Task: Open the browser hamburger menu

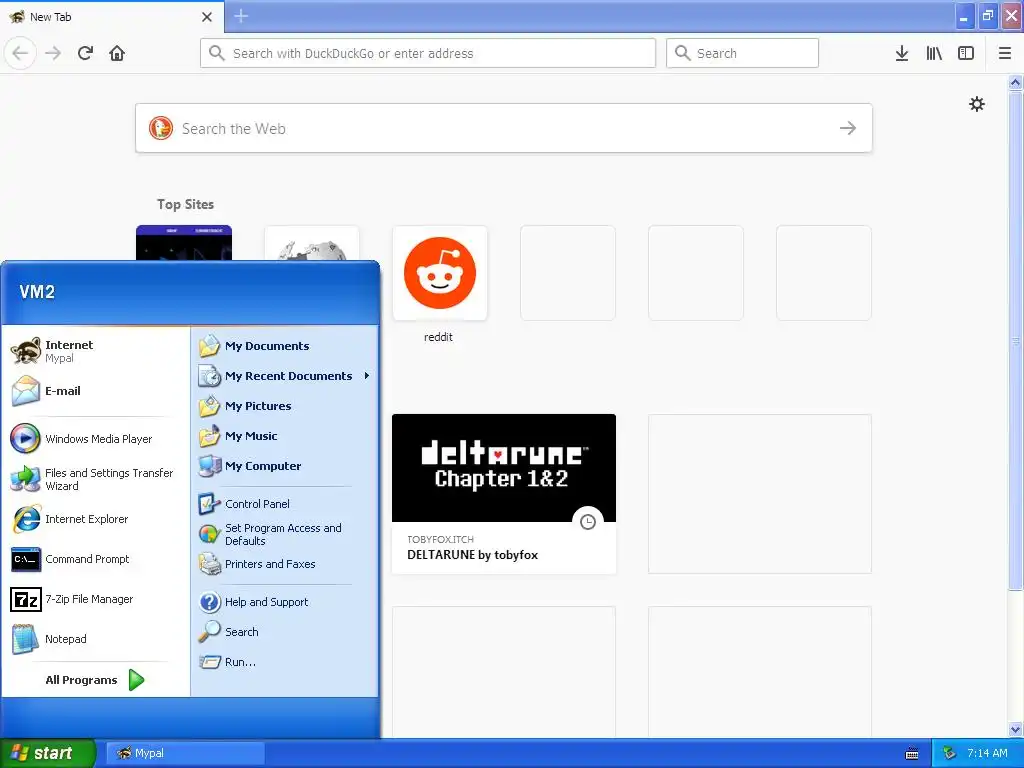Action: (1005, 53)
